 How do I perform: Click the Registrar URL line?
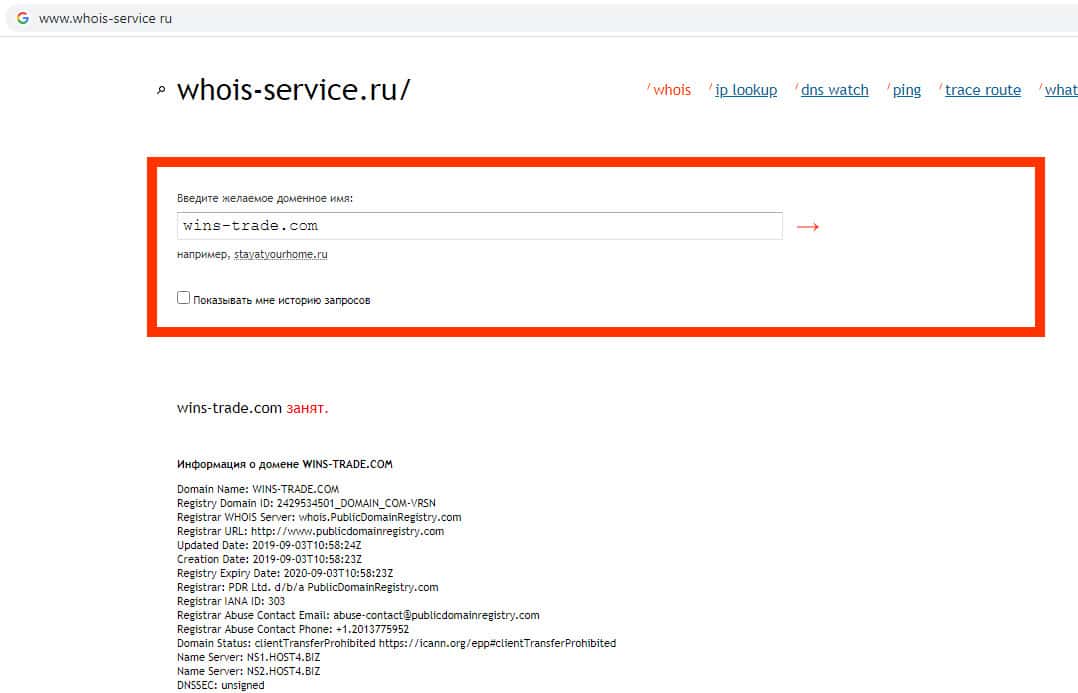310,531
